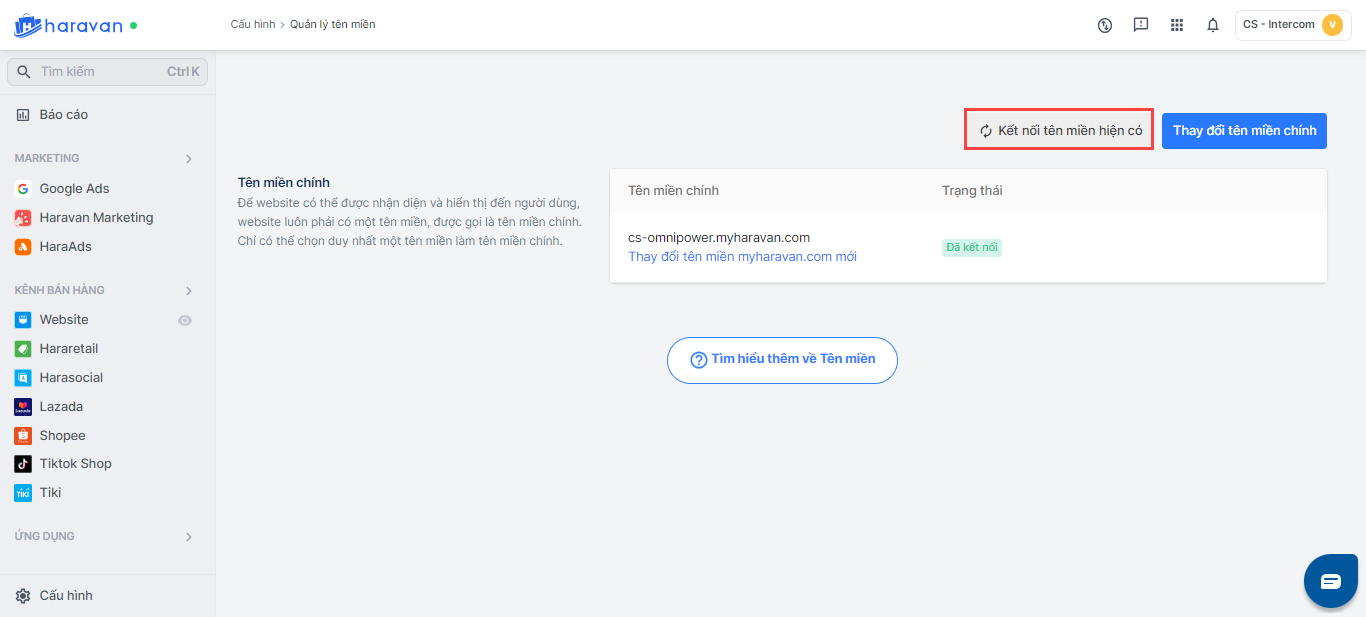
Task: Click Thay đổi tên miền chính button
Action: pyautogui.click(x=1244, y=131)
